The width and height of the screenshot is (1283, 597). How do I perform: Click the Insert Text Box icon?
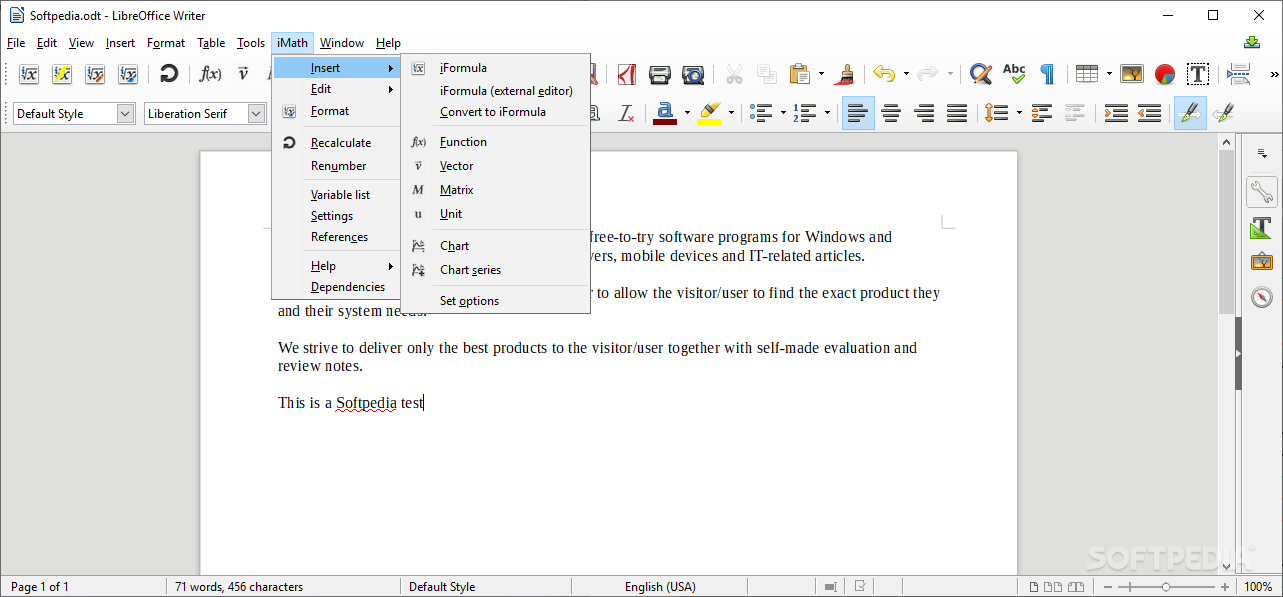1198,74
